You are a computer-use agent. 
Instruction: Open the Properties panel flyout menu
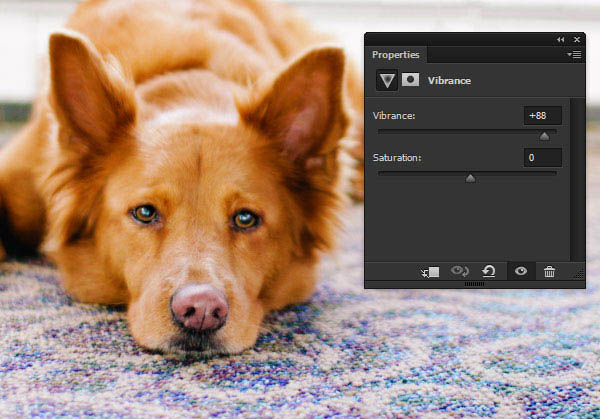click(574, 55)
